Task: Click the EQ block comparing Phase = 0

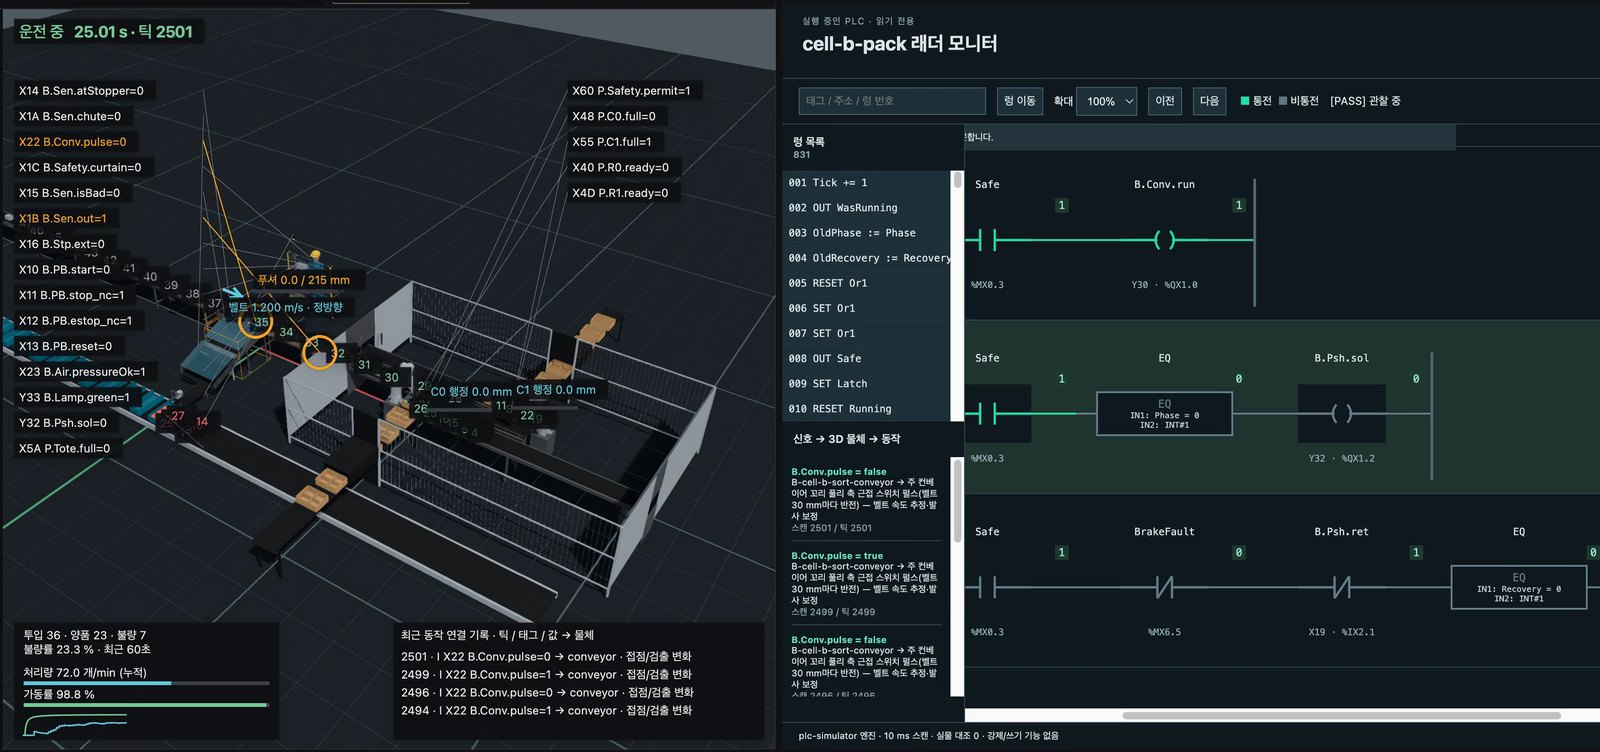Action: [1164, 413]
